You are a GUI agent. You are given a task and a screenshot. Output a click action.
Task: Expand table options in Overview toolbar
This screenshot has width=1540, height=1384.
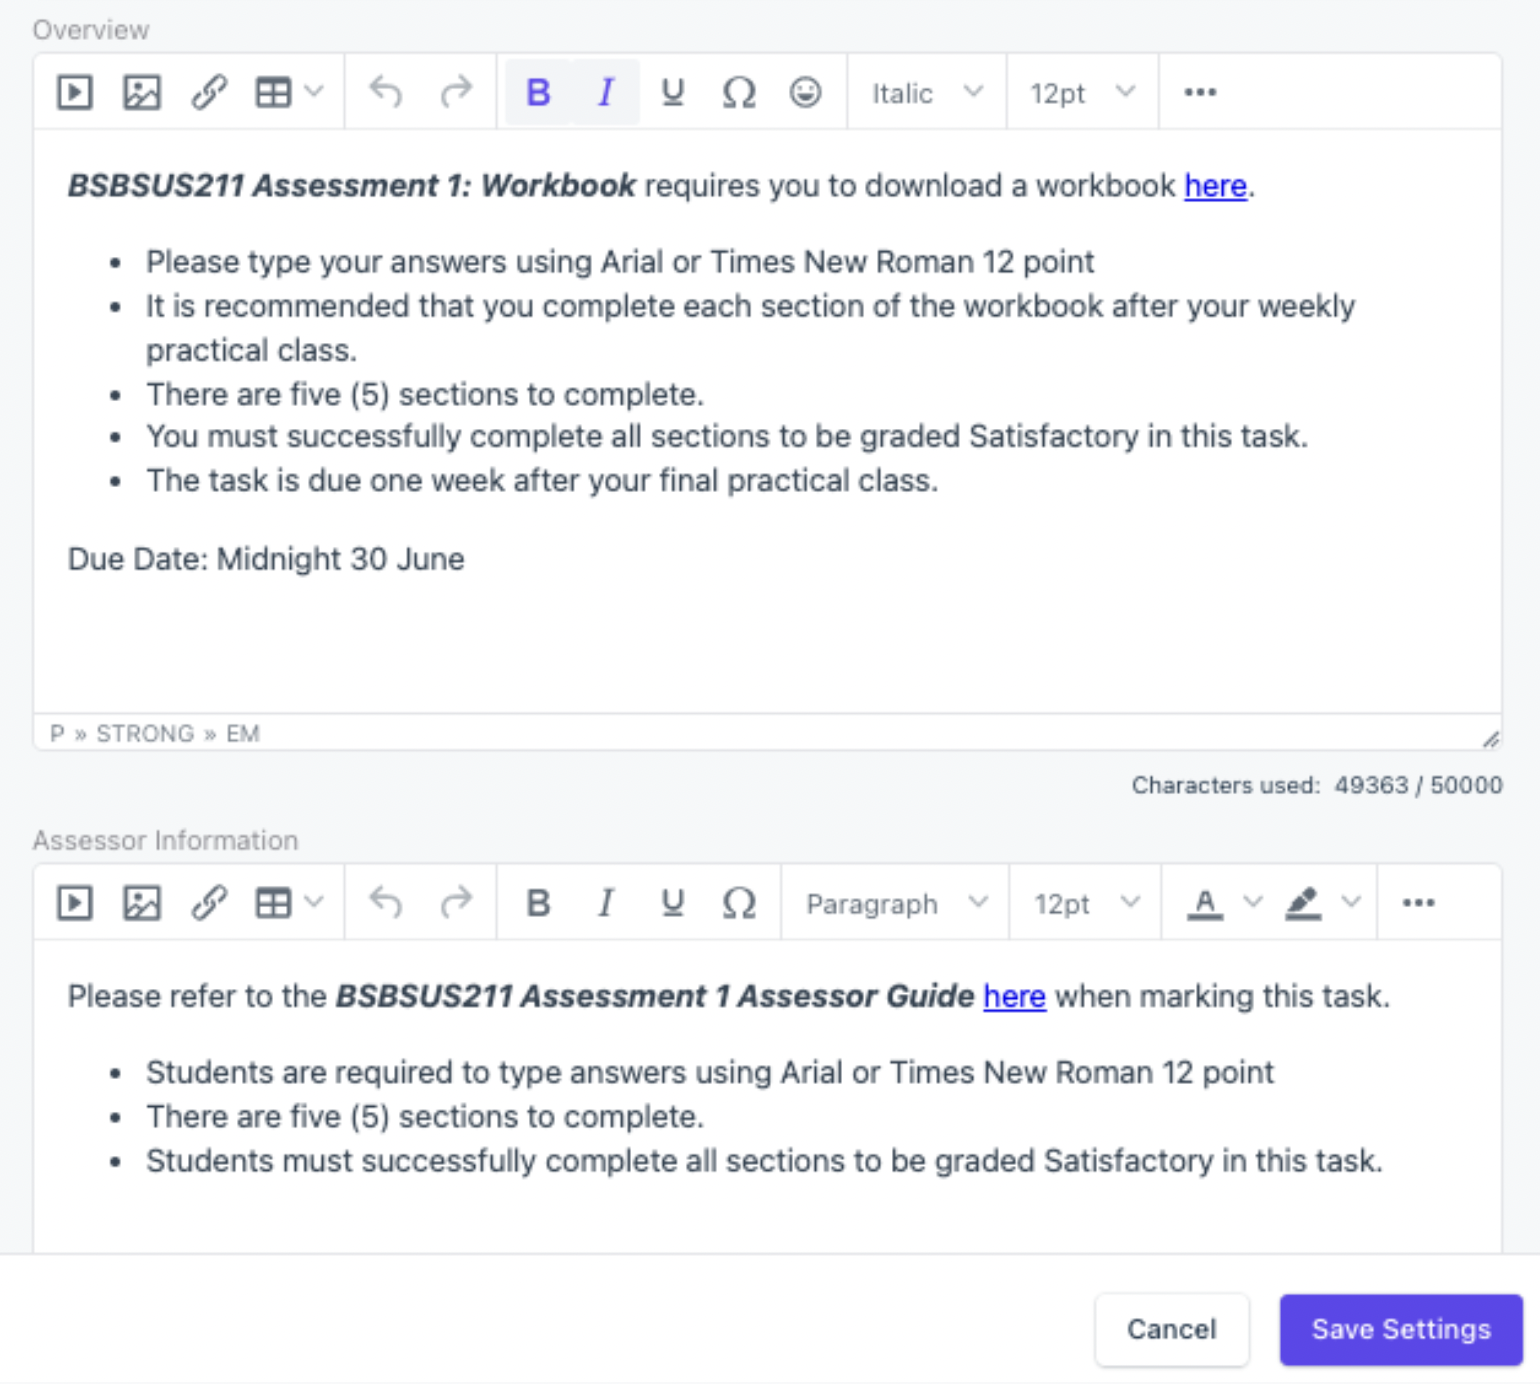pyautogui.click(x=314, y=92)
